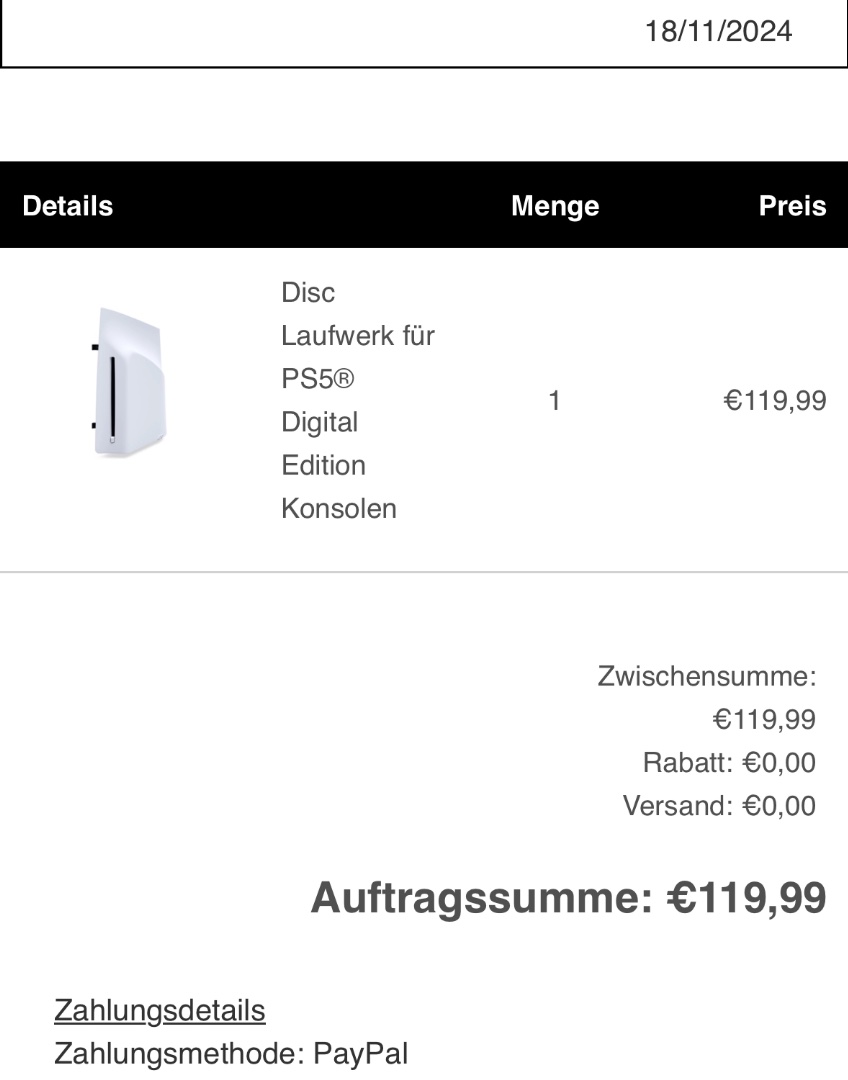Click the word Disc in product name
The image size is (848, 1080).
click(x=308, y=293)
